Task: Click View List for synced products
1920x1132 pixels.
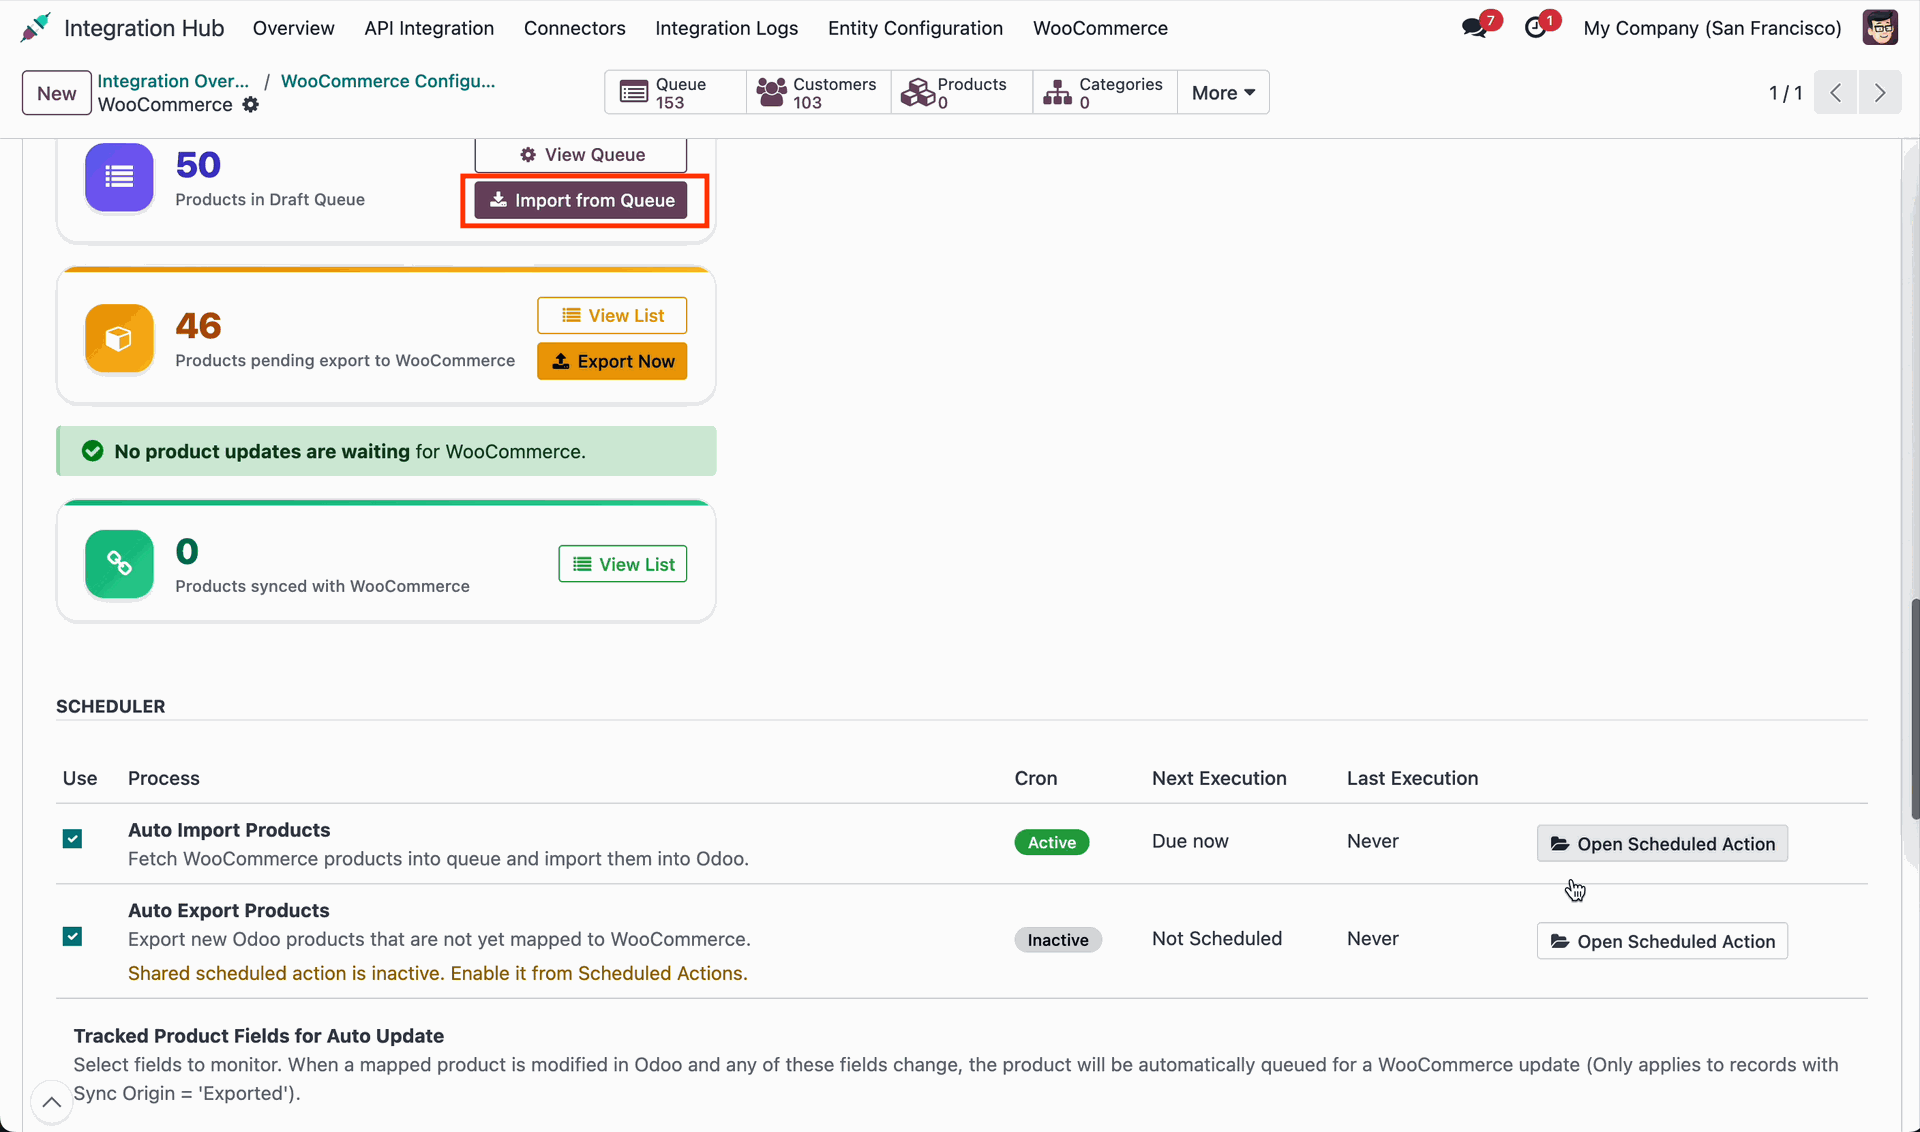Action: click(x=623, y=564)
